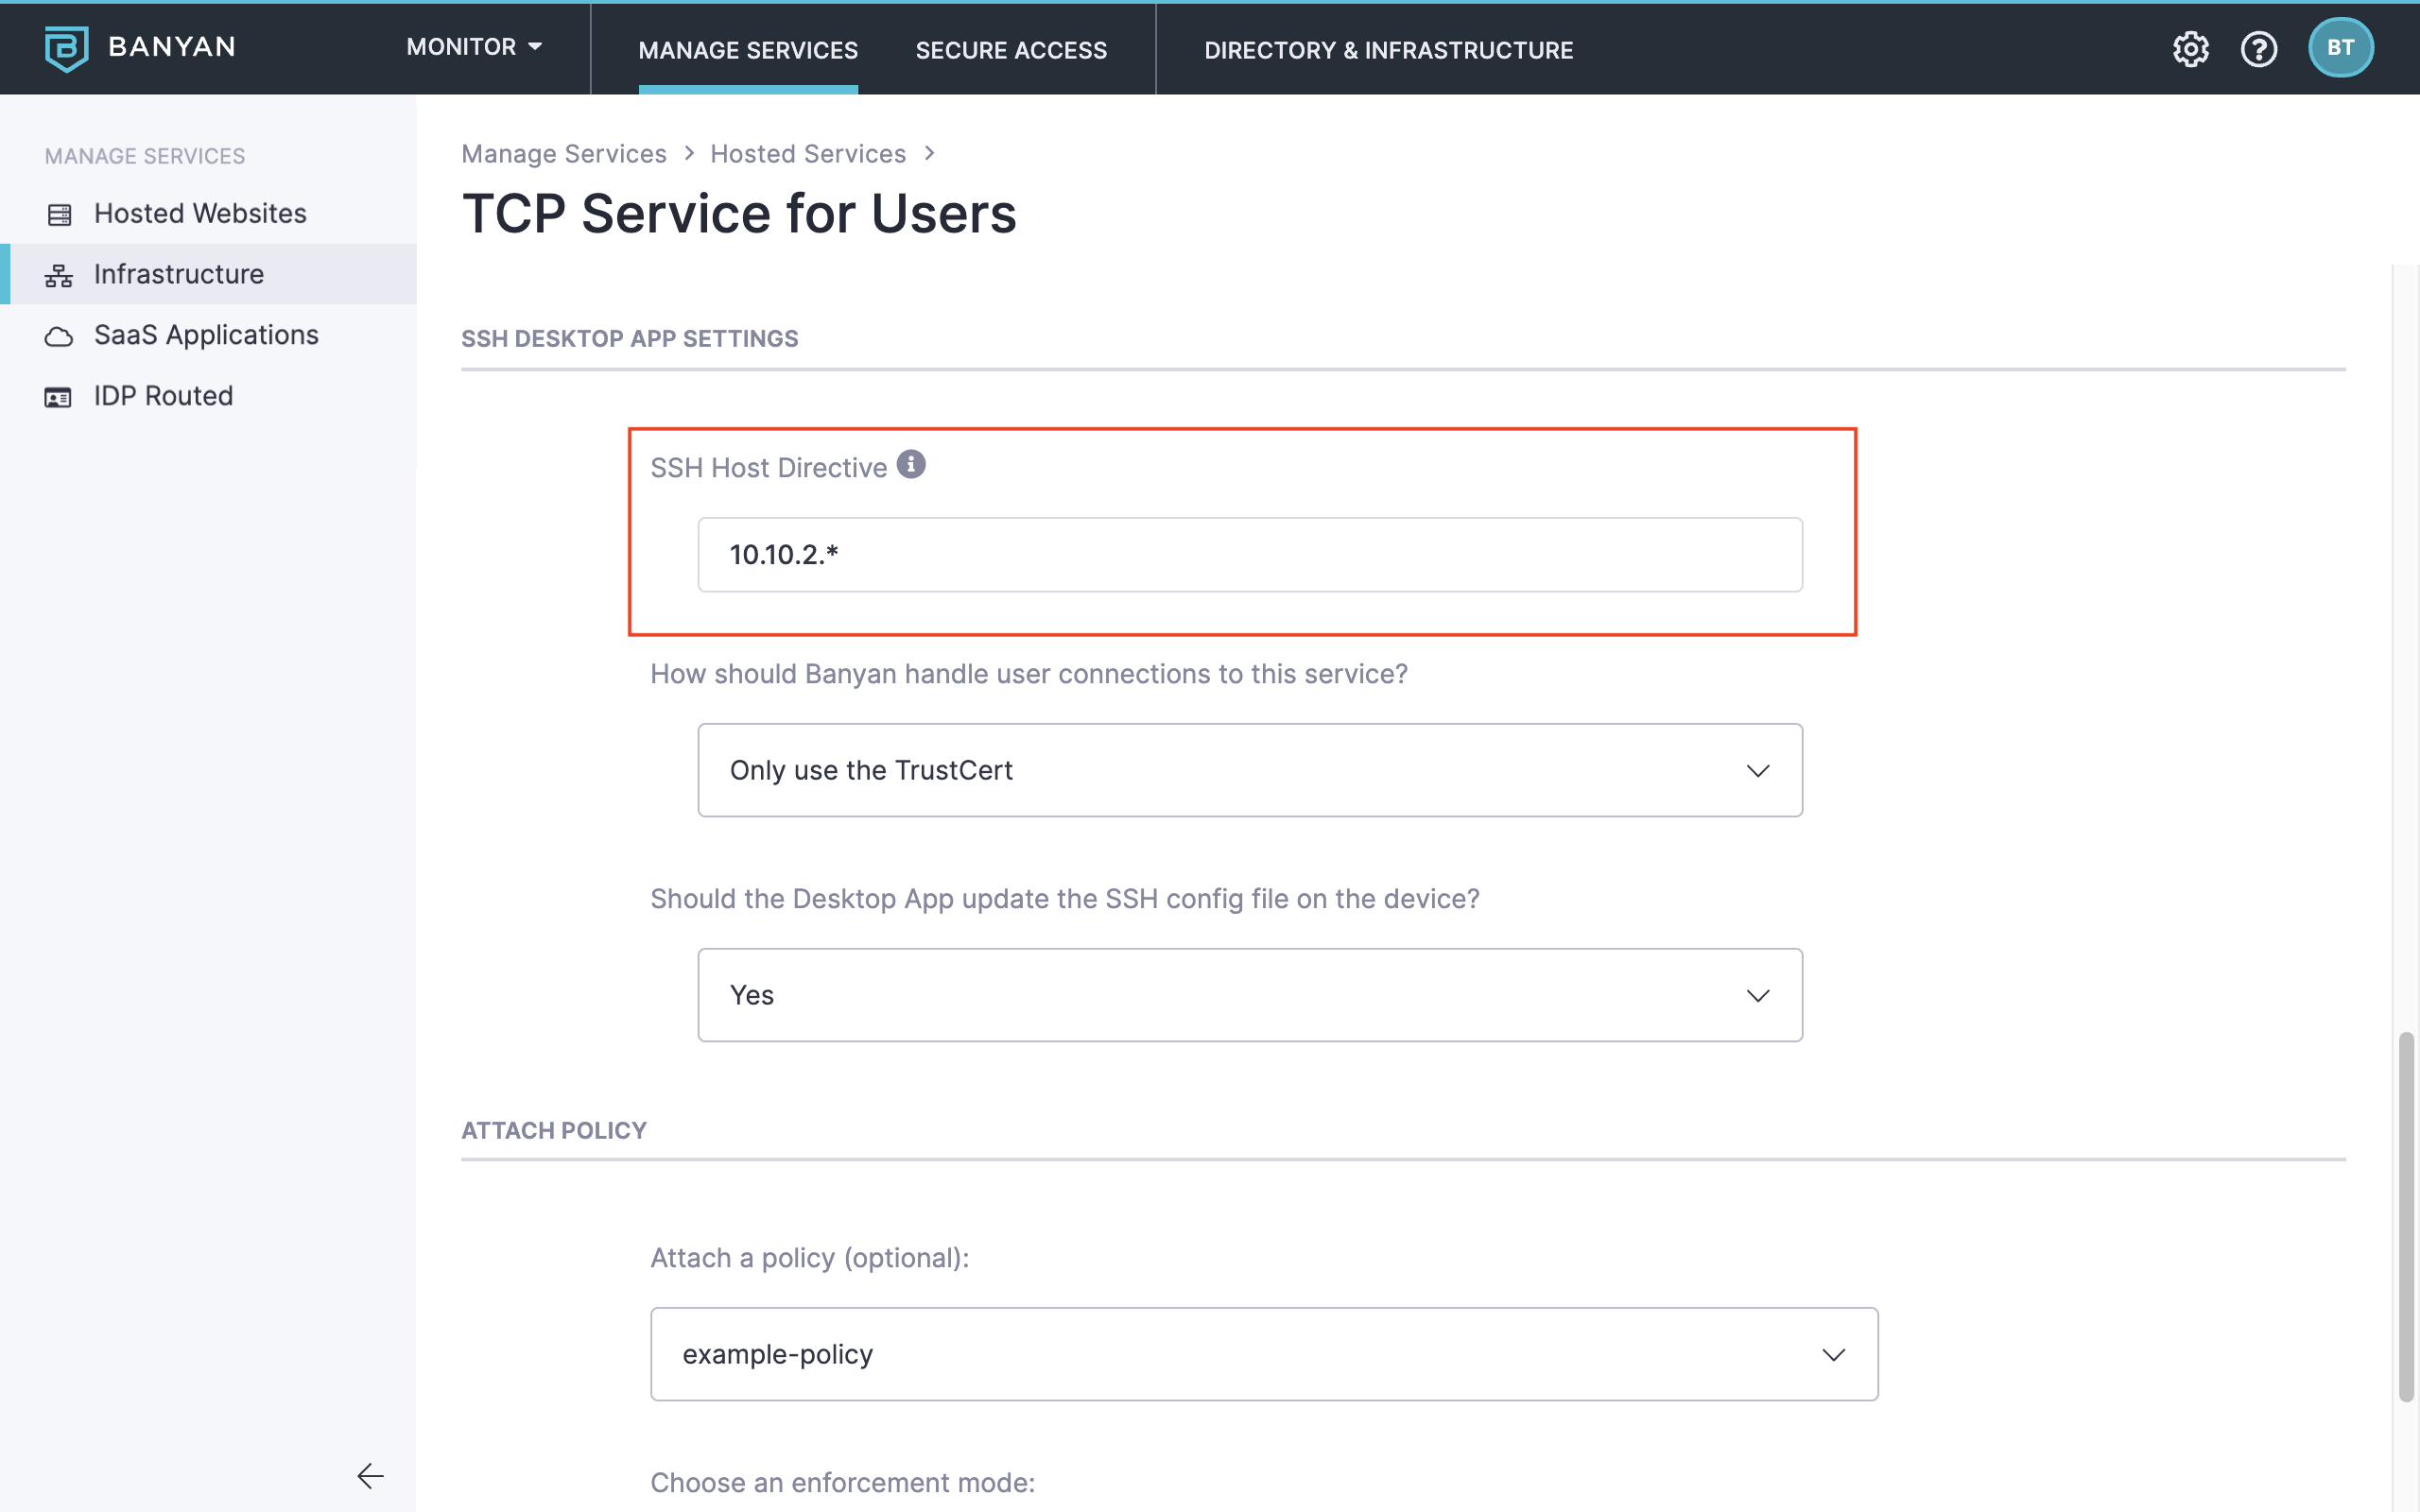
Task: Click the SSH Host Directive input field
Action: pos(1250,555)
